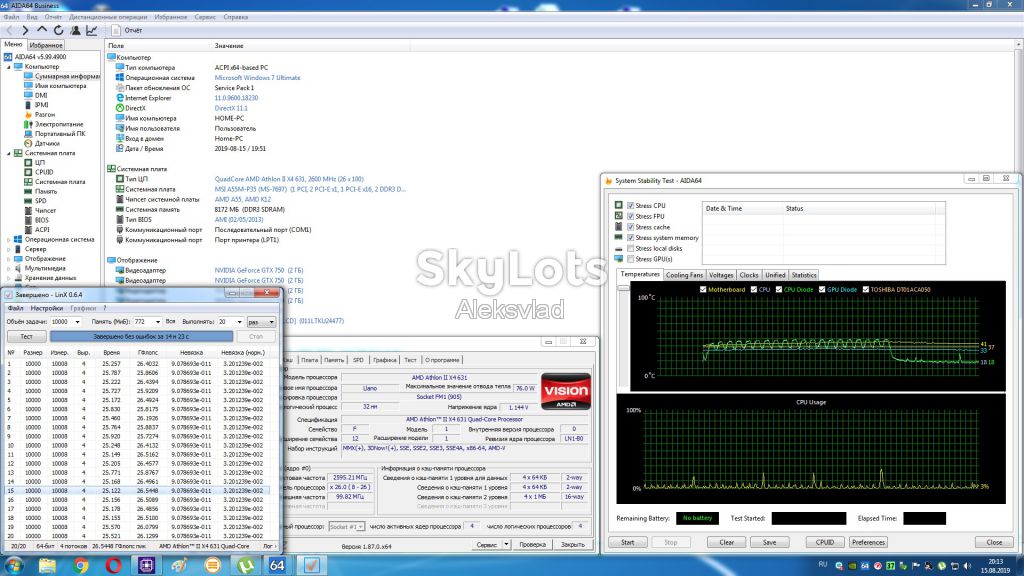
Task: Enable the Stress local disks checkbox
Action: [630, 248]
